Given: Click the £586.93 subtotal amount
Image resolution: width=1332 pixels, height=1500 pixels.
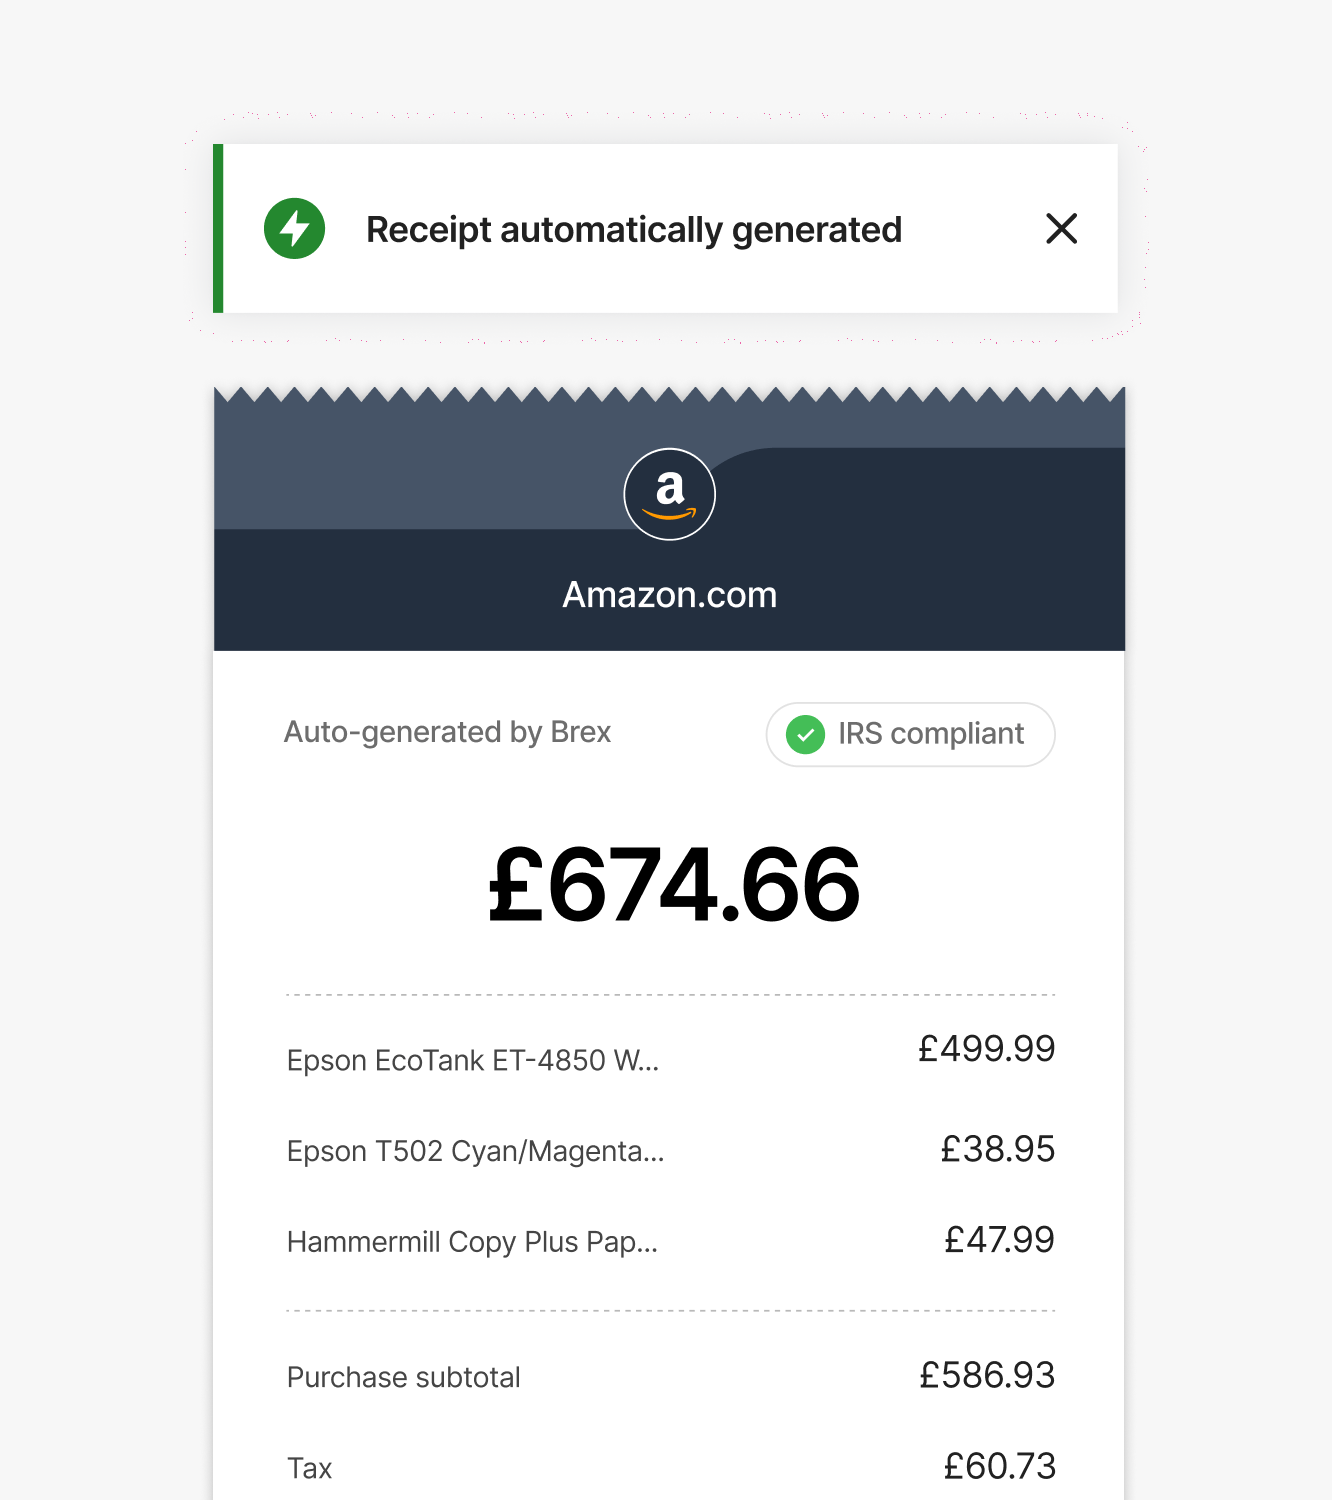Looking at the screenshot, I should [987, 1376].
